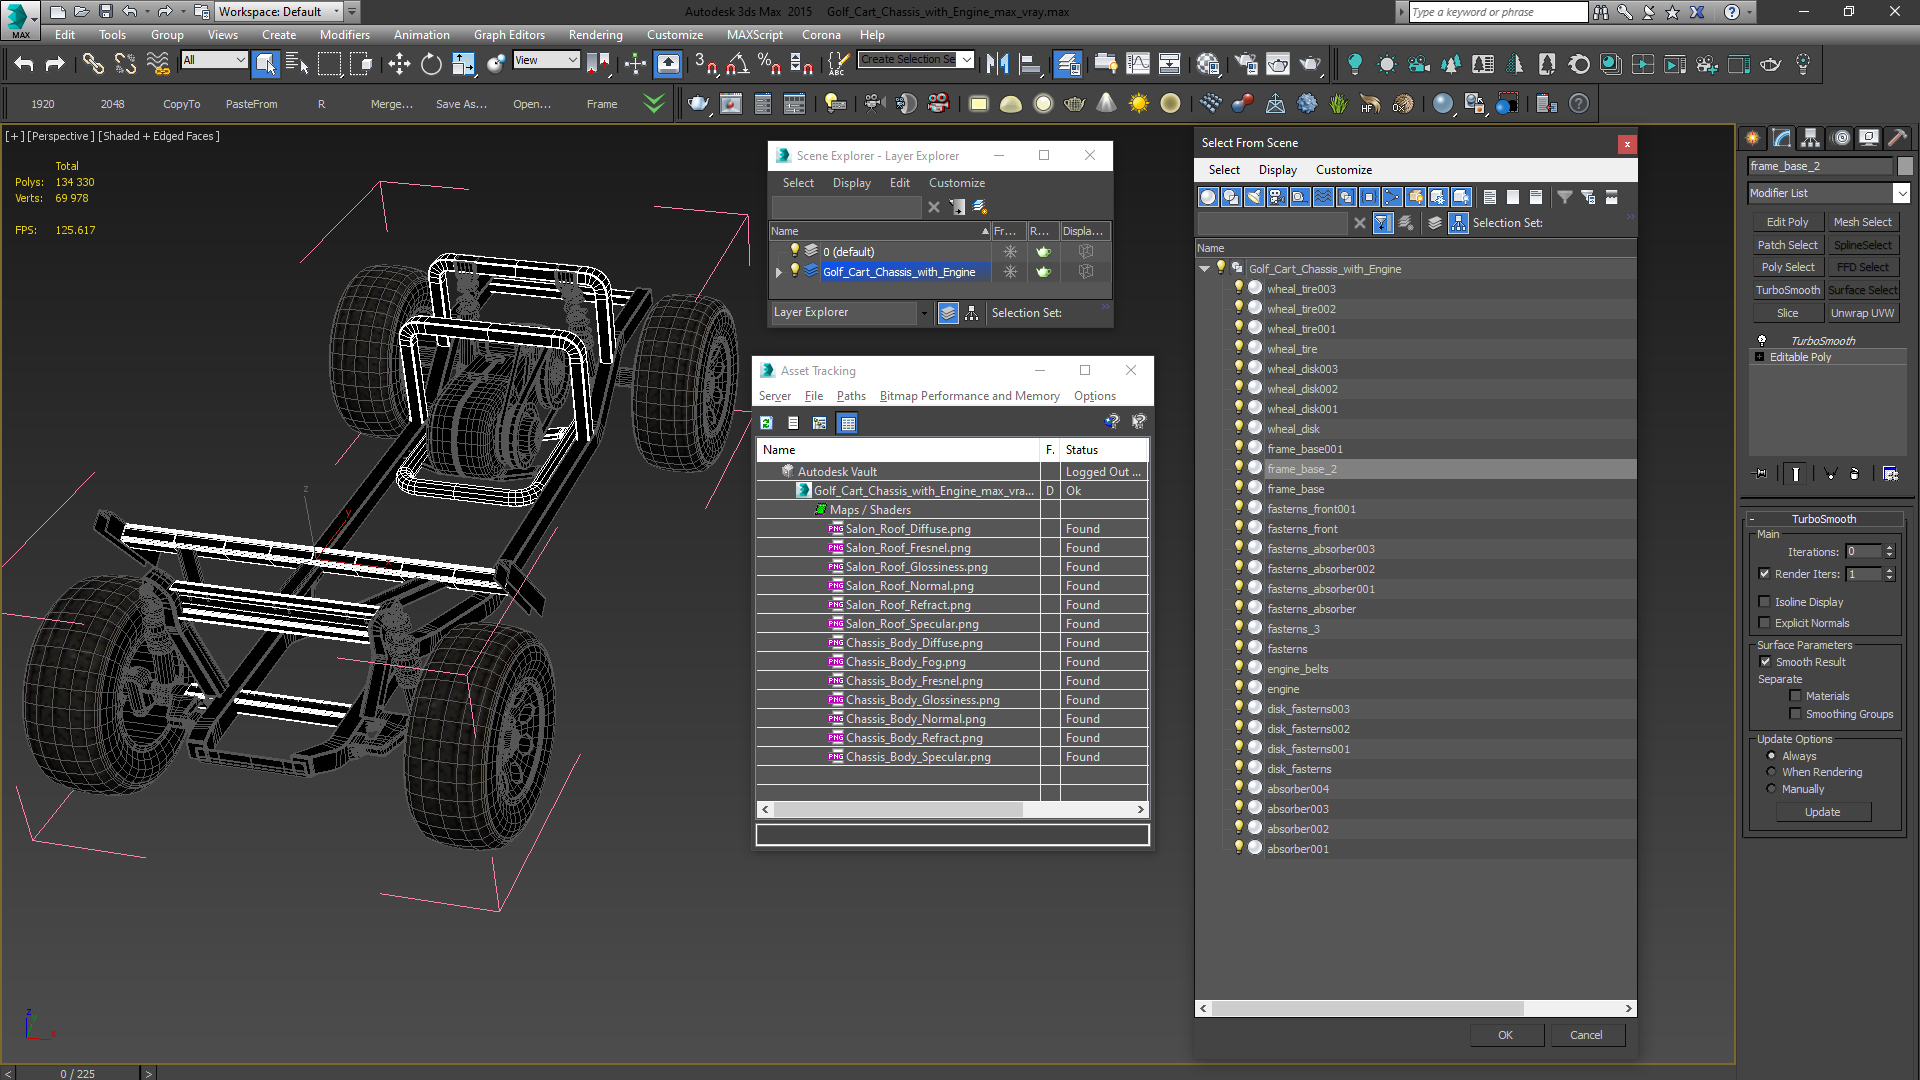Click the Edit Named Selection Sets icon
This screenshot has width=1920, height=1080.
click(x=838, y=64)
